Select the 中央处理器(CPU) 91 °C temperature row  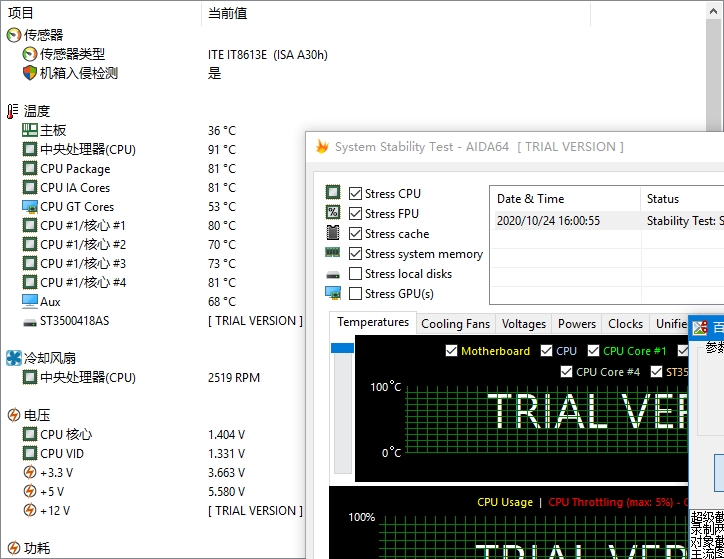coord(152,150)
